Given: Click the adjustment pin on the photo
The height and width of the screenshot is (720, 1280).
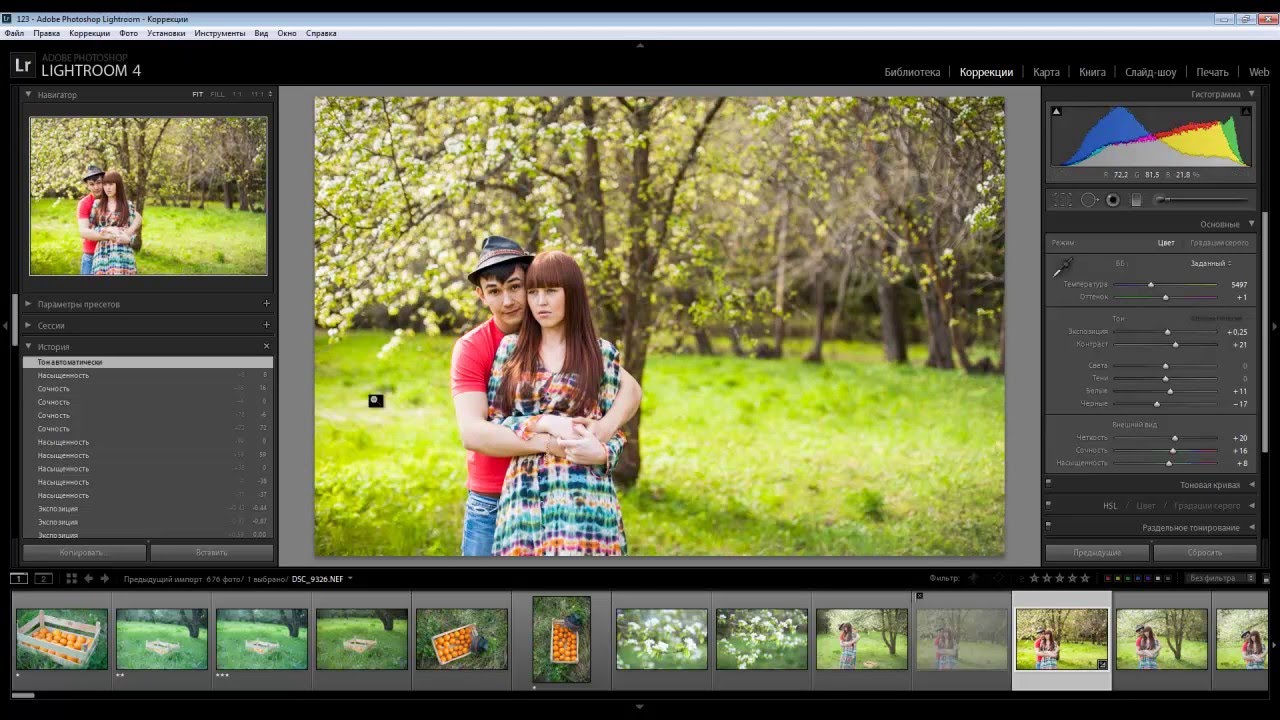Looking at the screenshot, I should click(x=375, y=400).
